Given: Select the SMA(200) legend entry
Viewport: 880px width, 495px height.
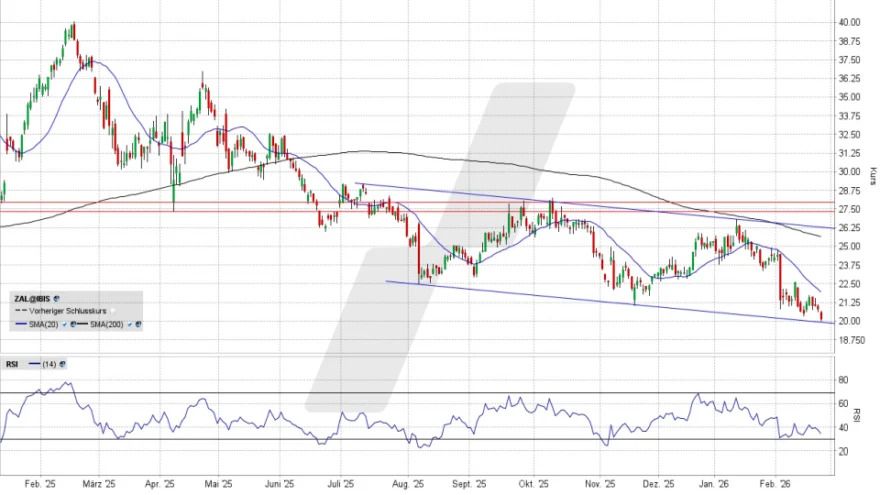Looking at the screenshot, I should point(106,324).
